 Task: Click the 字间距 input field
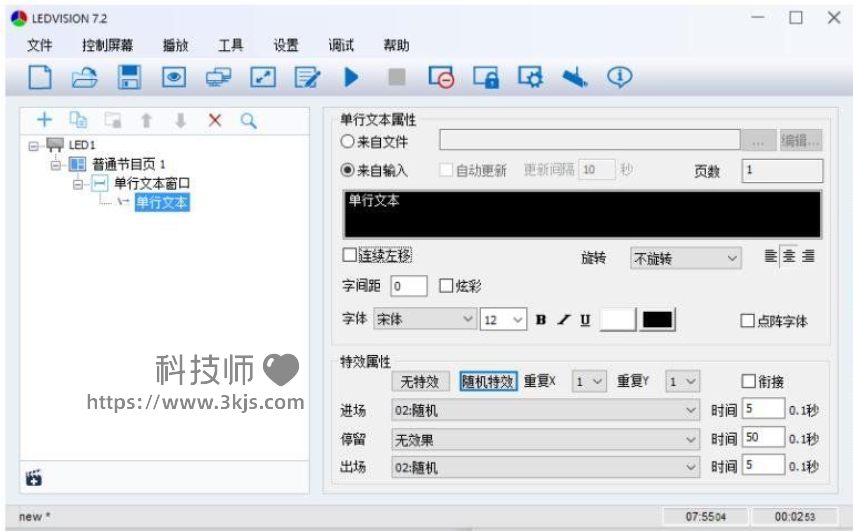[409, 286]
